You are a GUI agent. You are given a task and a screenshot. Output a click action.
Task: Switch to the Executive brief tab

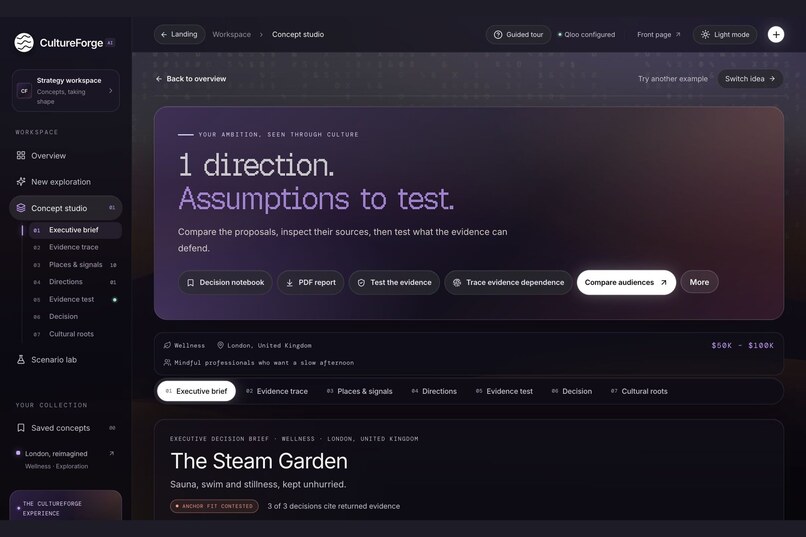(196, 391)
